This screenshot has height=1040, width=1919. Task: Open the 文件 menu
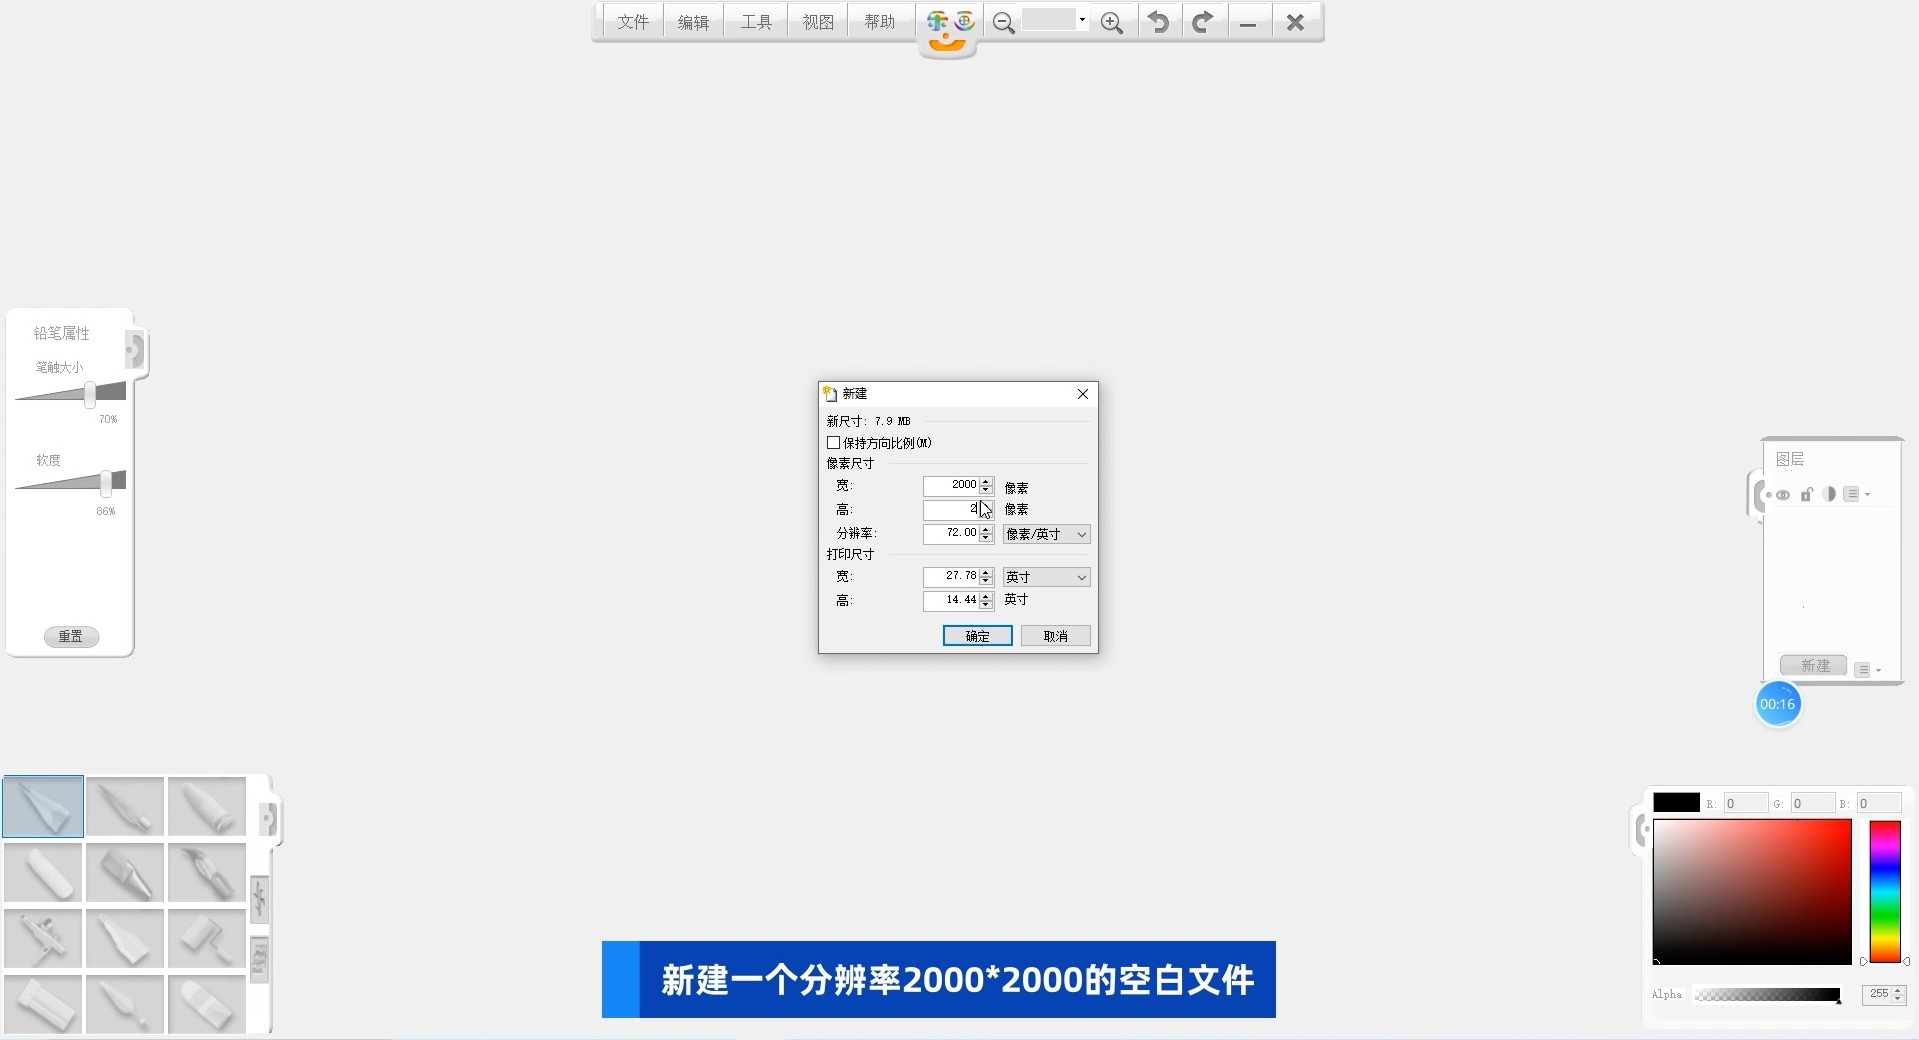[632, 22]
